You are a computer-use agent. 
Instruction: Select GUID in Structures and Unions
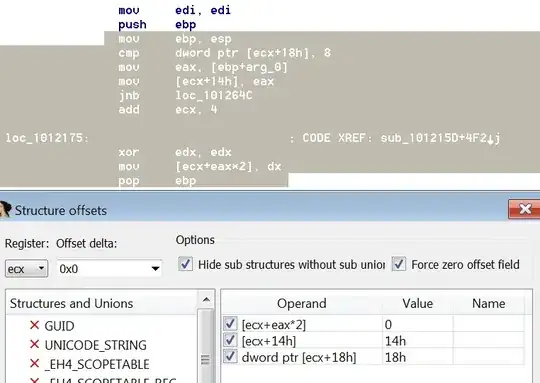[x=59, y=326]
